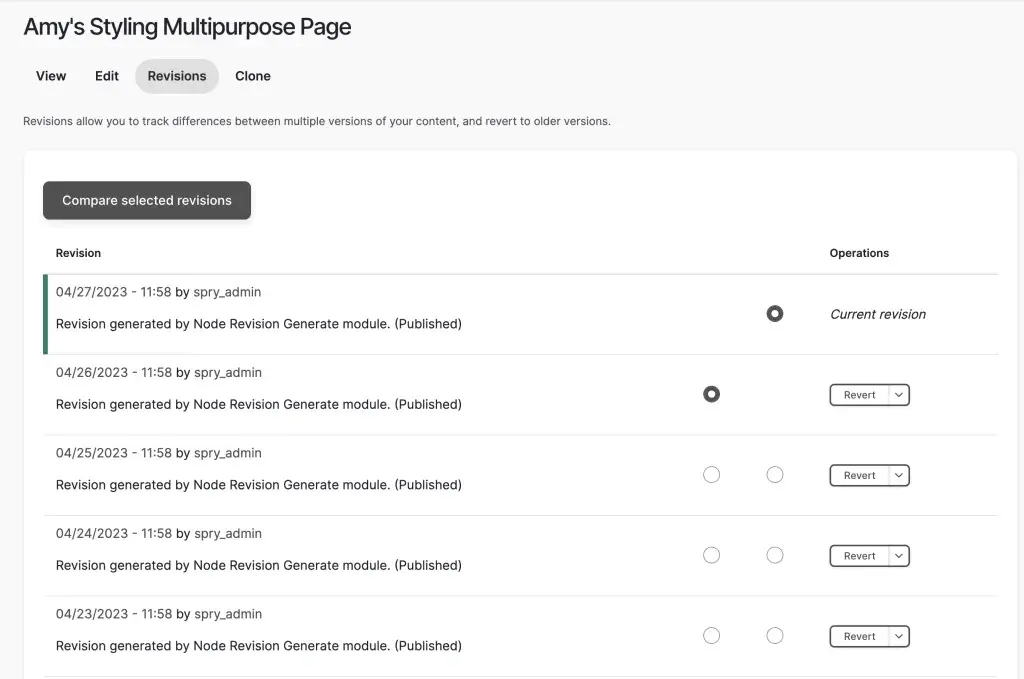
Task: Select second radio button for 04/23/2023 revision
Action: (x=774, y=635)
